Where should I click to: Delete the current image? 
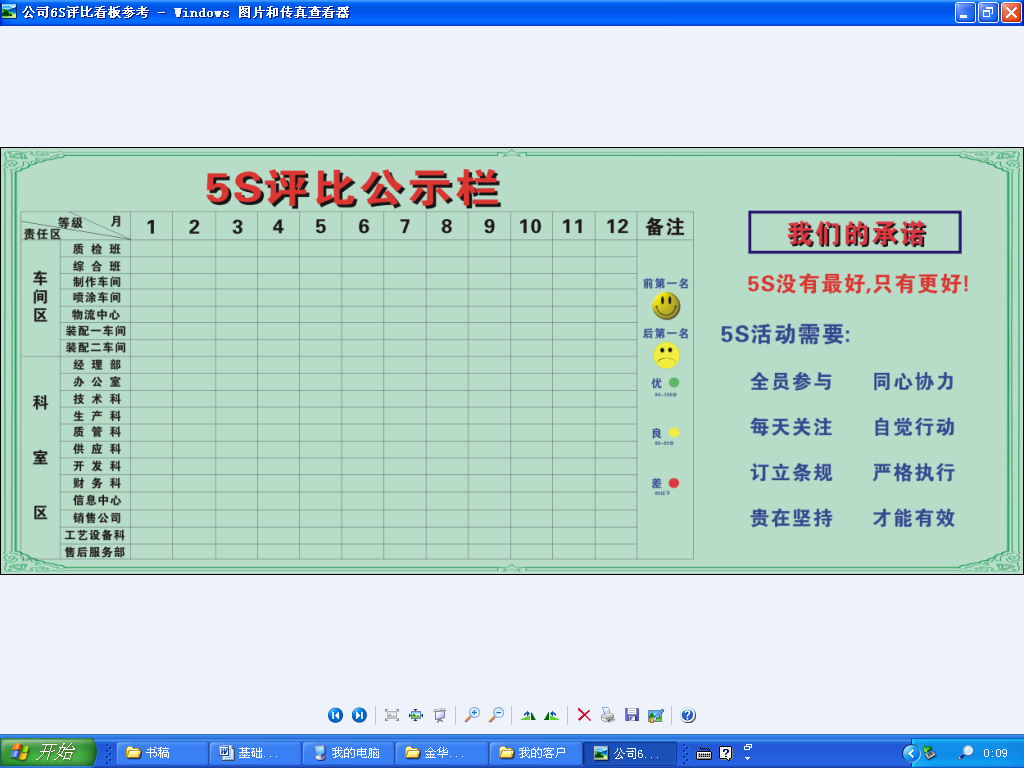click(x=584, y=715)
